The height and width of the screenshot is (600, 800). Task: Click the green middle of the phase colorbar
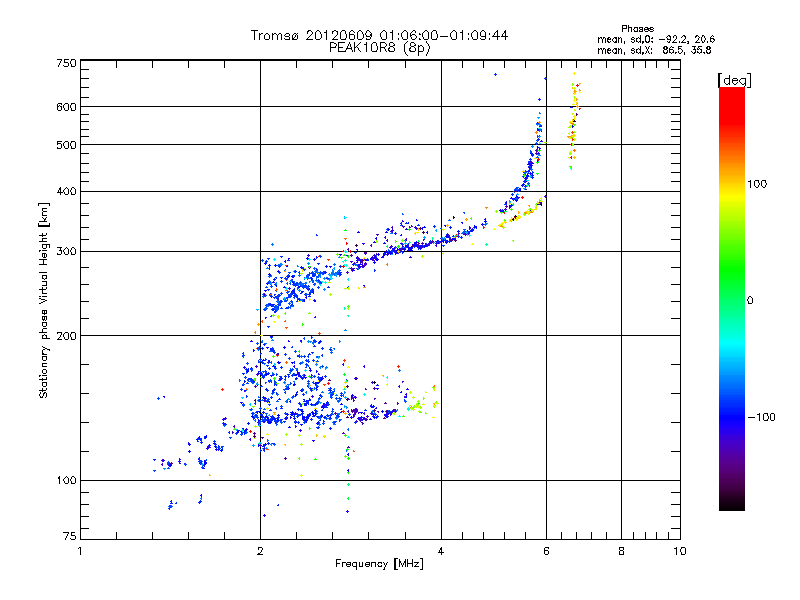click(732, 270)
